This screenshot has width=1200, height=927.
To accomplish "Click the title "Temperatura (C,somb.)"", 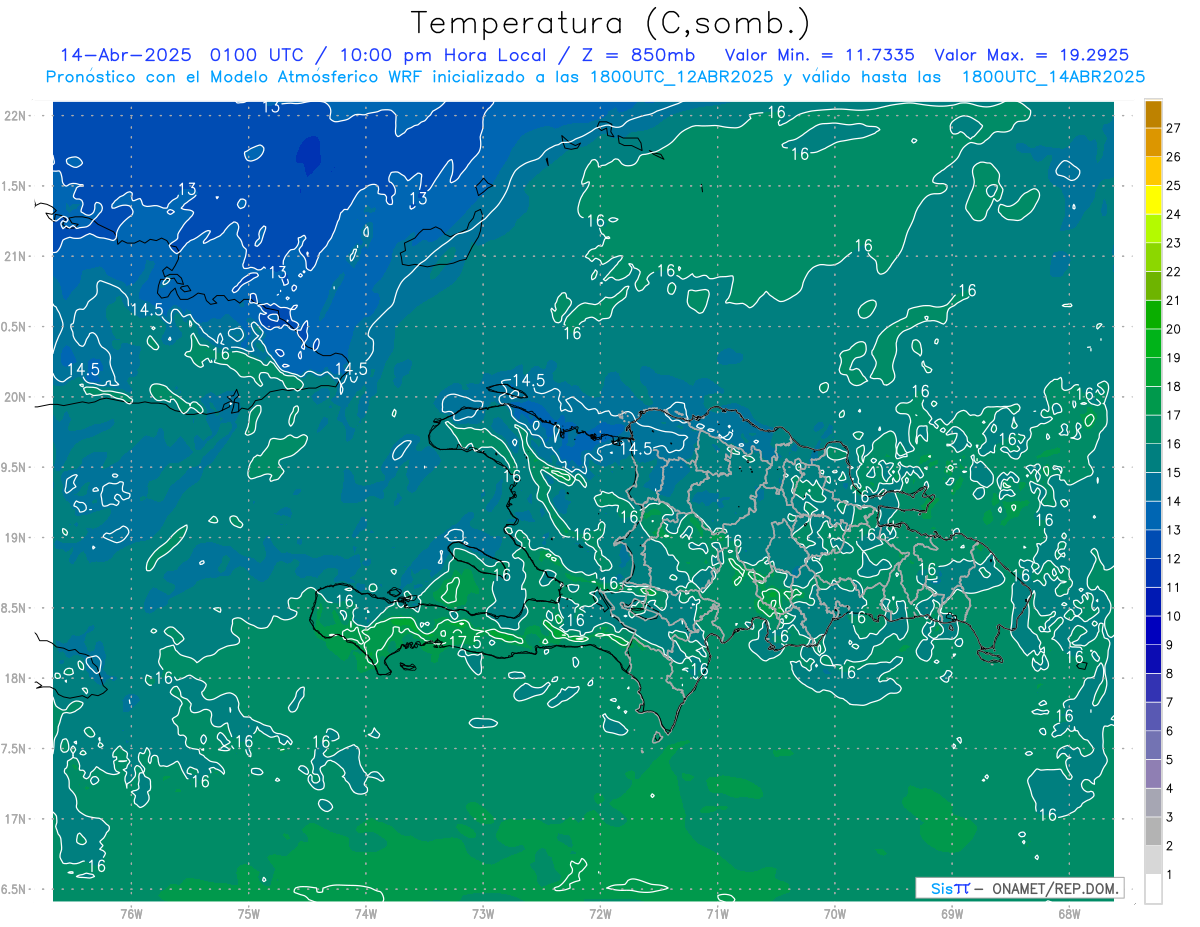I will 611,24.
